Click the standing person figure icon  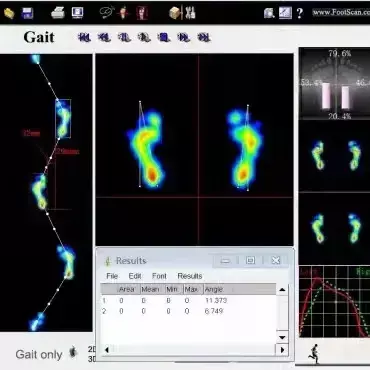[x=124, y=13]
